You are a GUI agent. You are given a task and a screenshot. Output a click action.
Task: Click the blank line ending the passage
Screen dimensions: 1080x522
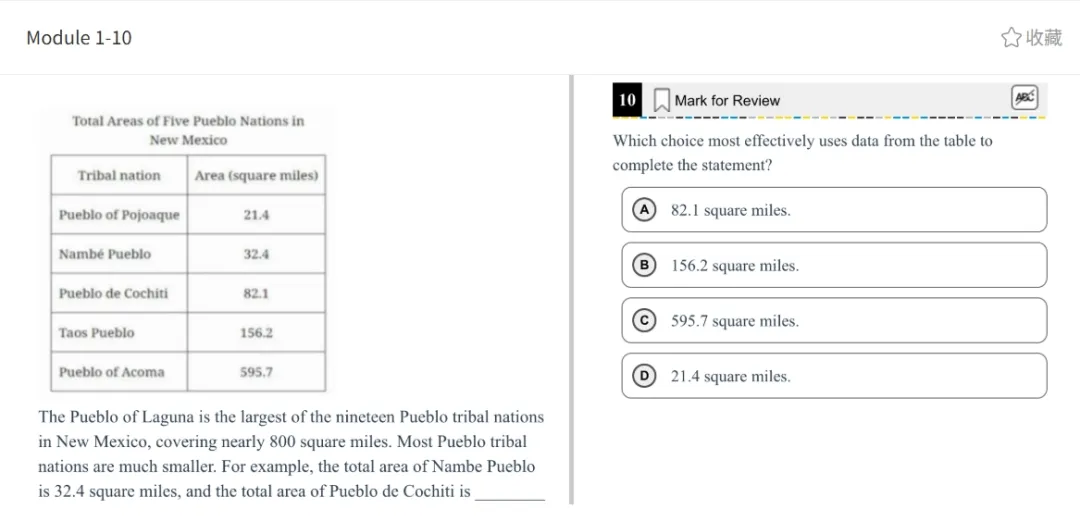pyautogui.click(x=510, y=493)
